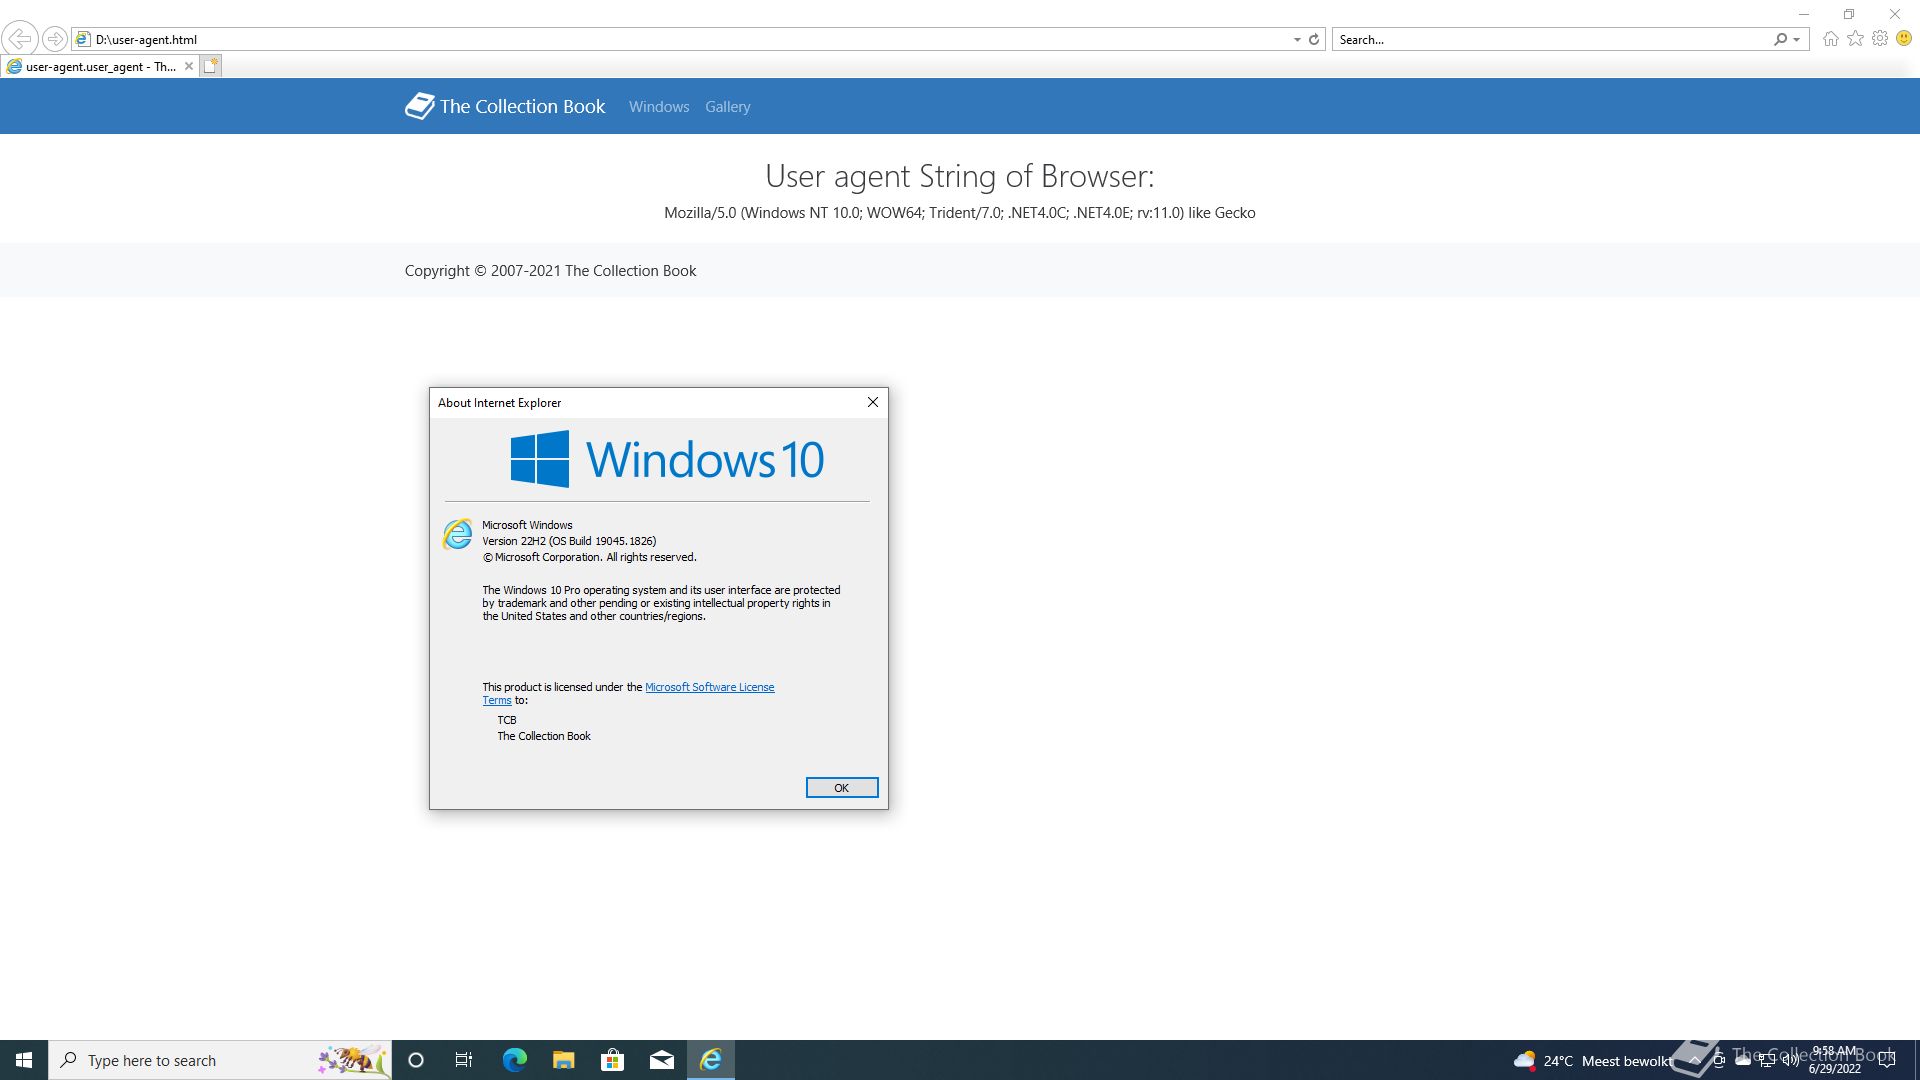Click The Collection Book licensee text in the dialog
The height and width of the screenshot is (1080, 1920).
pos(543,736)
